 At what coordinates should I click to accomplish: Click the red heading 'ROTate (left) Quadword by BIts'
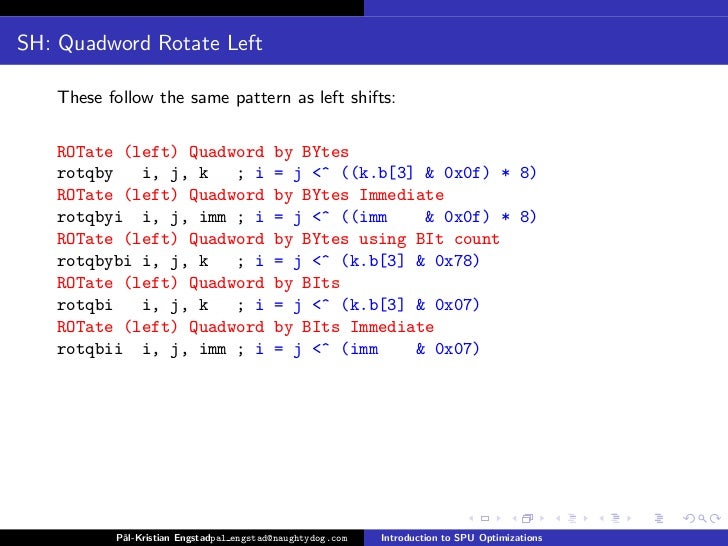tap(198, 284)
